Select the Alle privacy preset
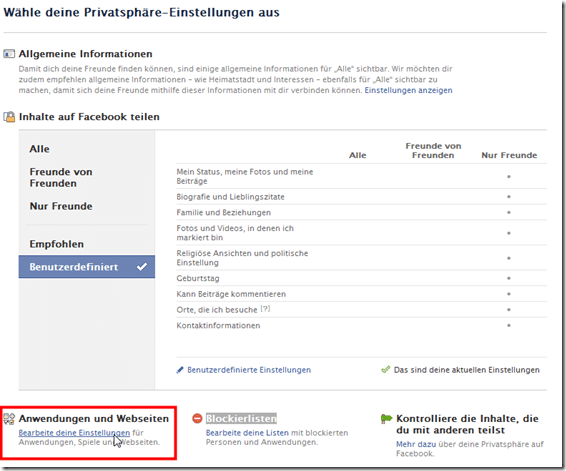This screenshot has height=471, width=566. [39, 149]
